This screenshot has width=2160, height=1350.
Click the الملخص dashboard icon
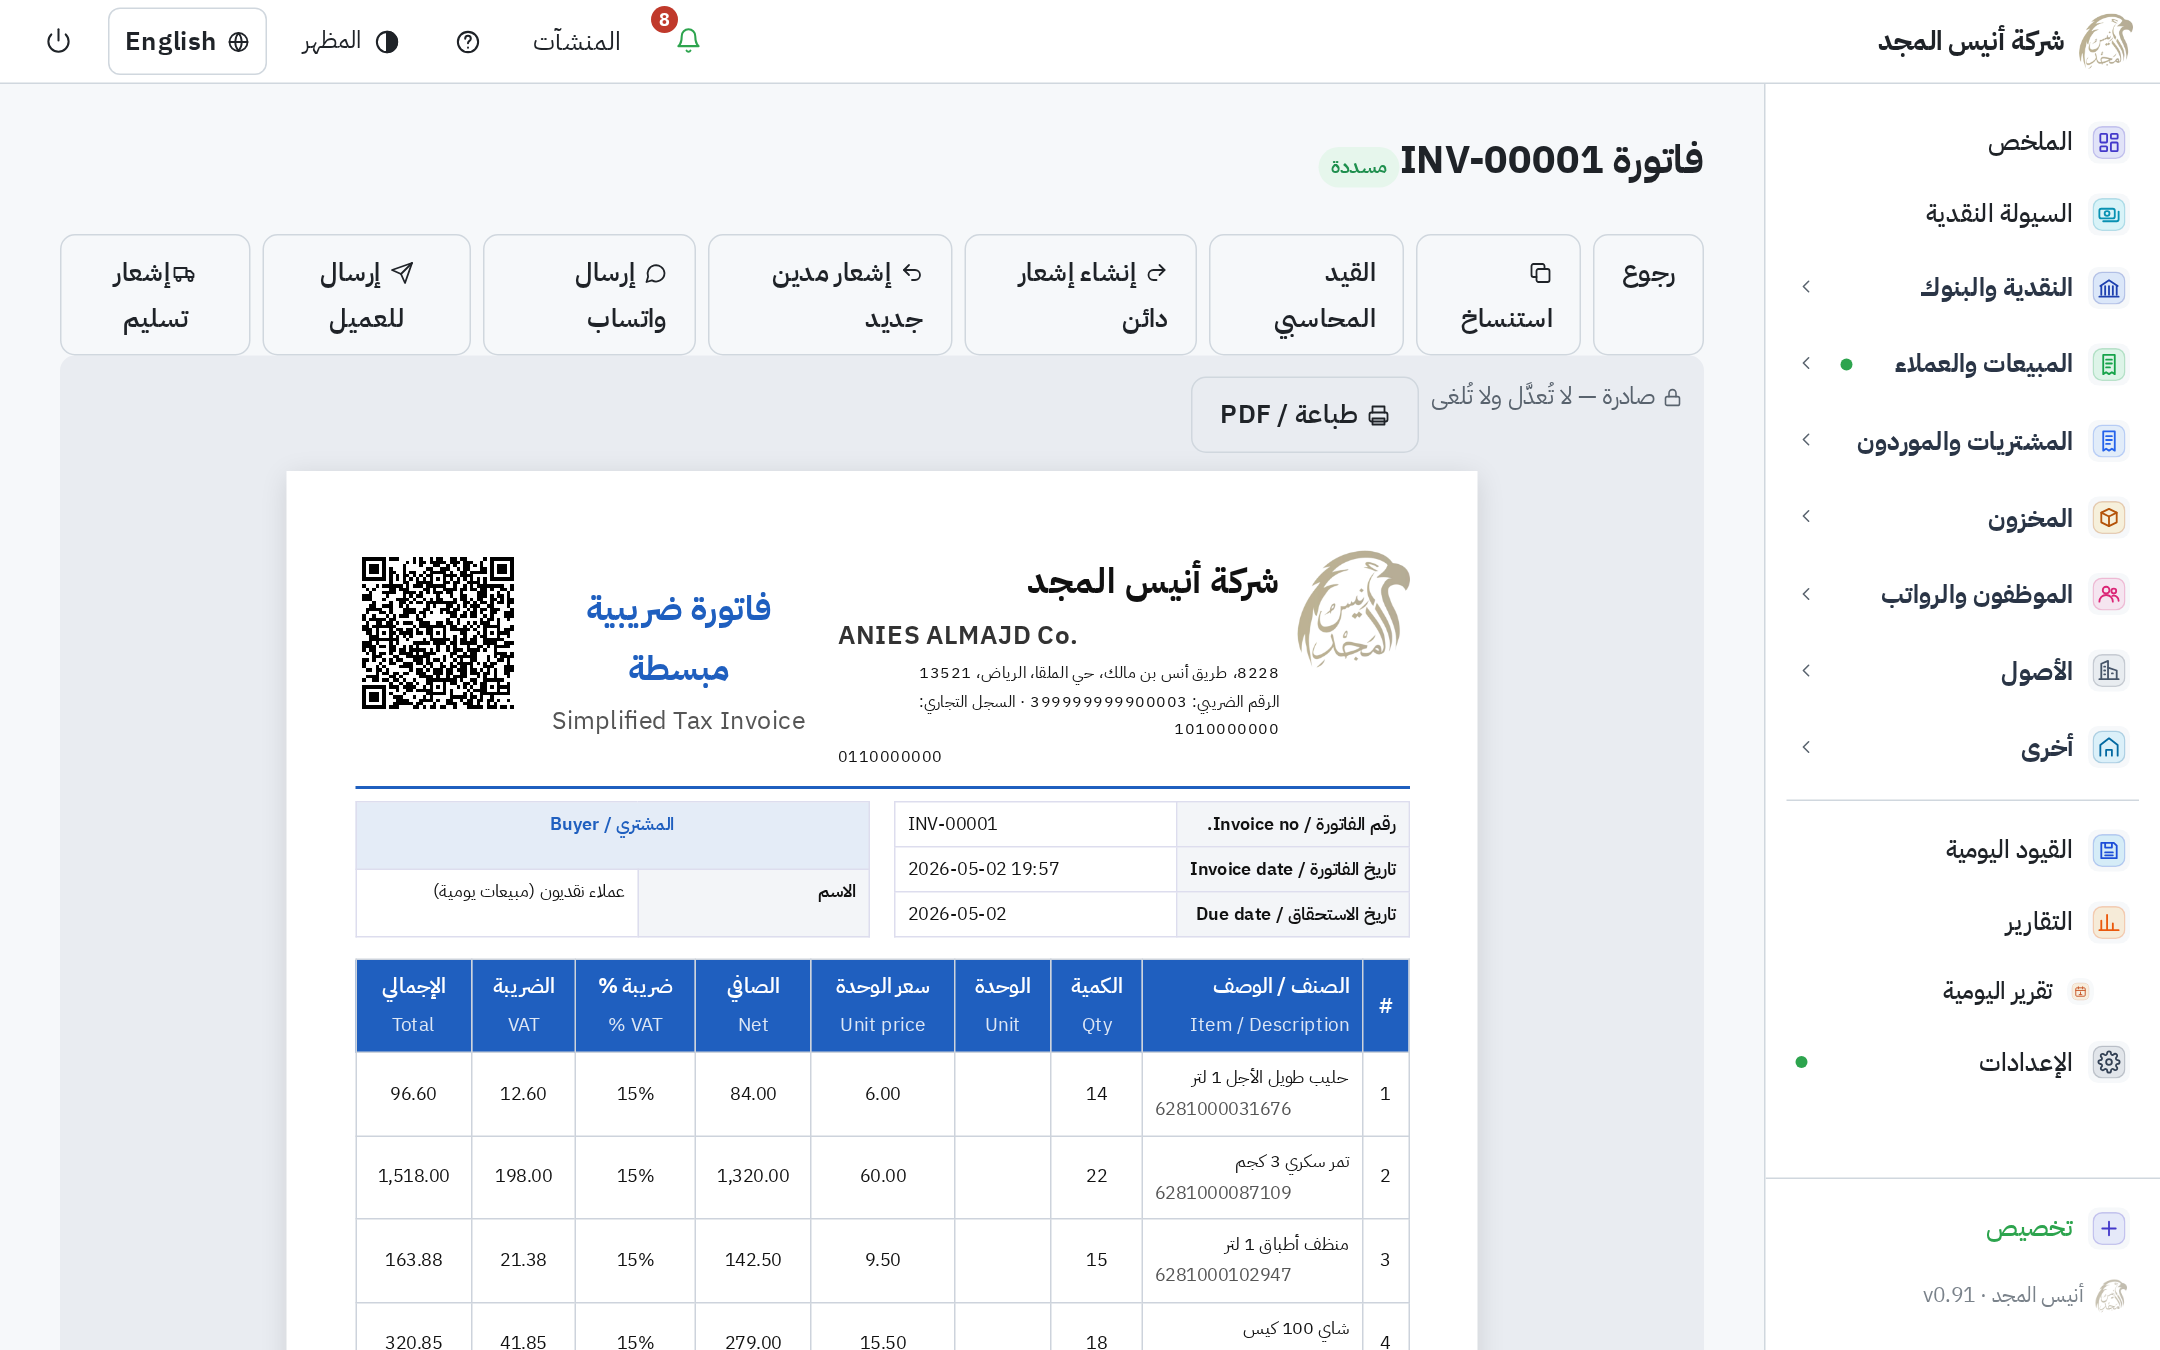tap(2109, 142)
